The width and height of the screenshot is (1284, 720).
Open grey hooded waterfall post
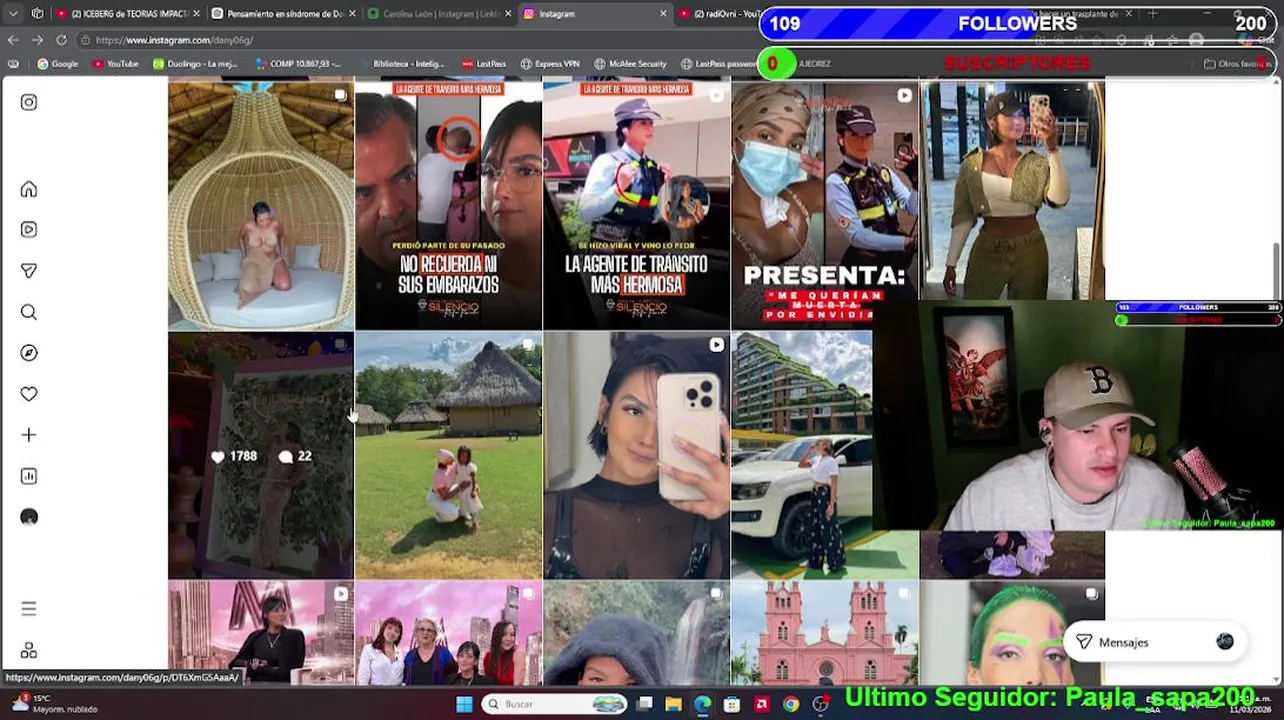click(x=637, y=634)
